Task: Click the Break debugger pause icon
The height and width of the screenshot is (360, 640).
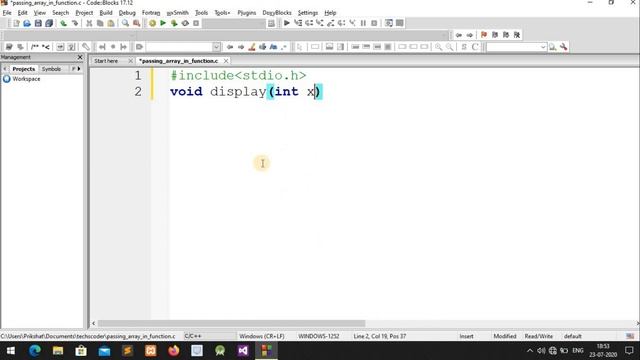Action: [363, 23]
